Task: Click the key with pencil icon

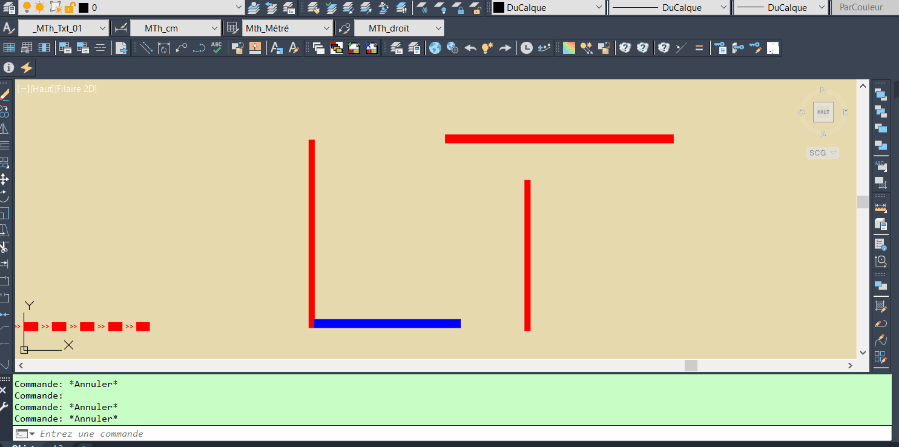Action: pos(755,48)
